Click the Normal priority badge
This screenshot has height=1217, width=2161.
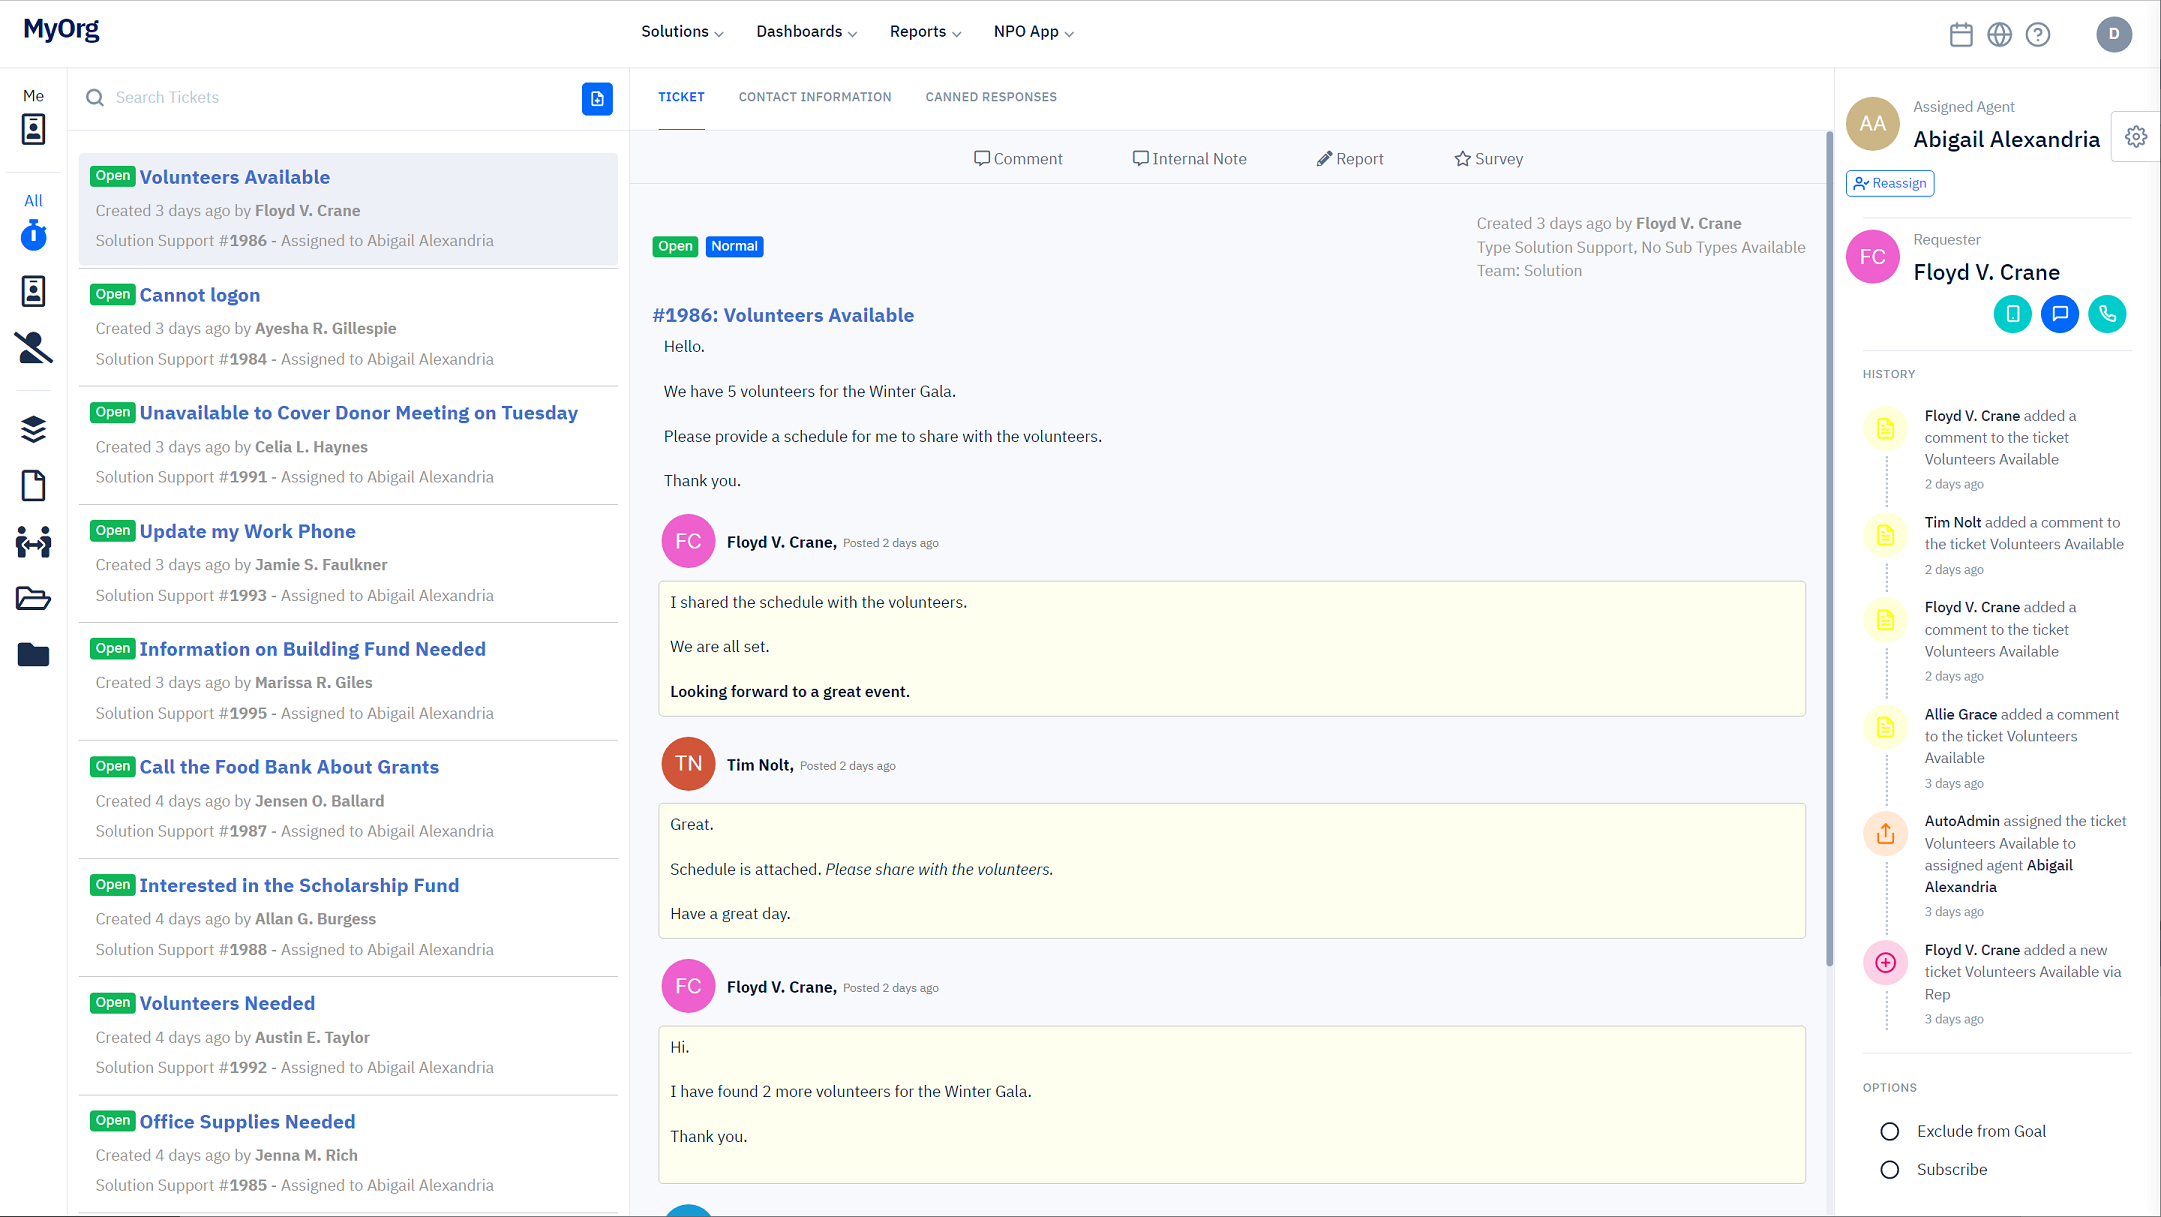click(734, 246)
